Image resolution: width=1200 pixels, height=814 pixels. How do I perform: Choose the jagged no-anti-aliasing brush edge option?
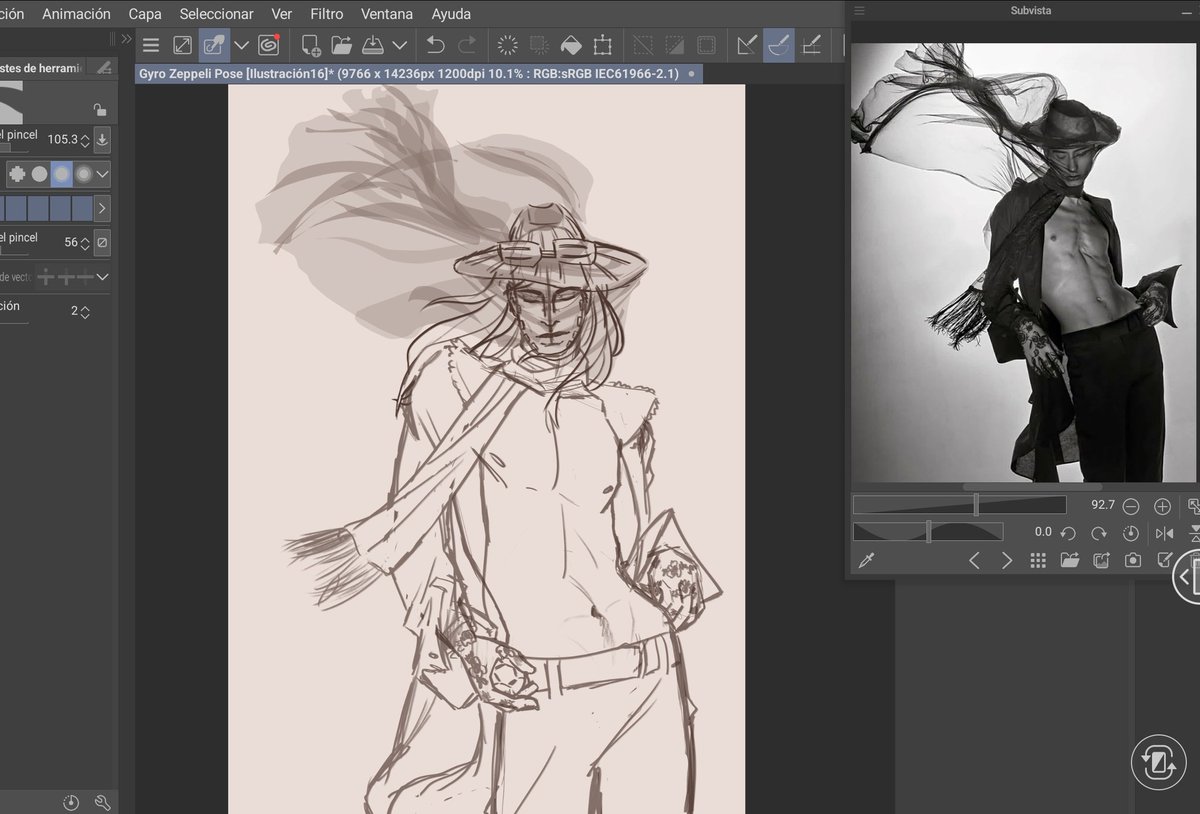(x=17, y=174)
